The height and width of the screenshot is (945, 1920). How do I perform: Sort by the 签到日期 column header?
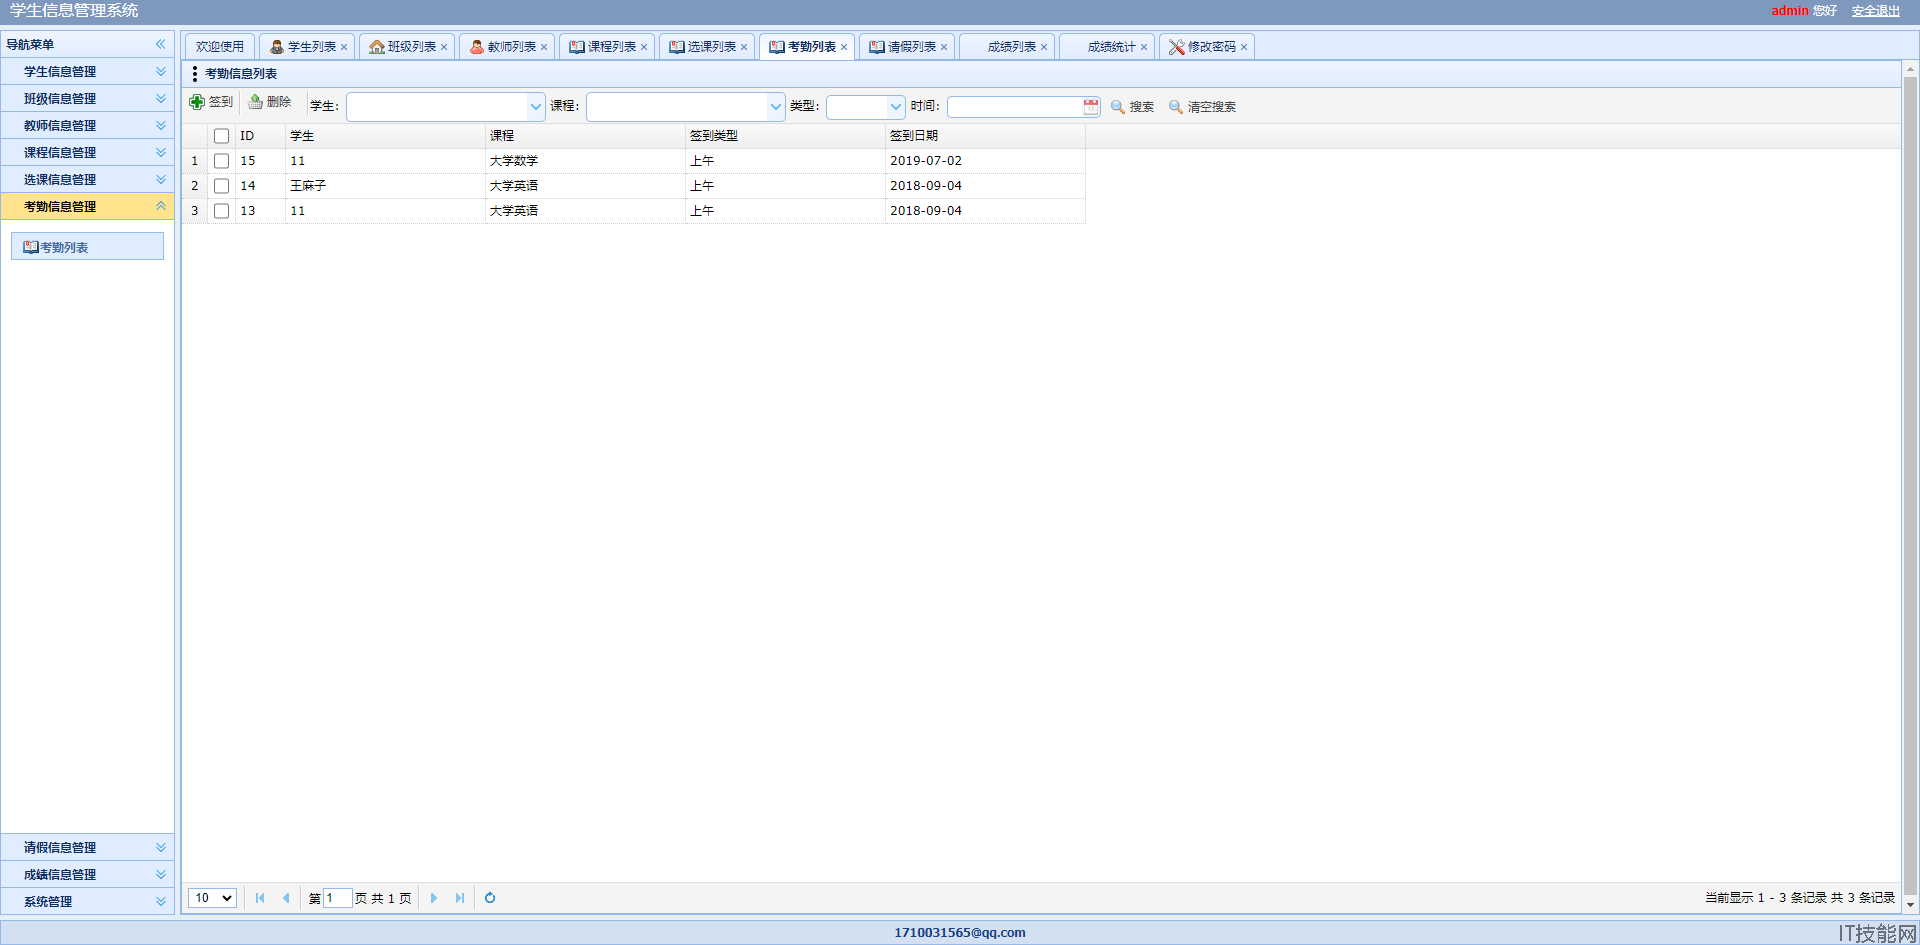point(985,136)
